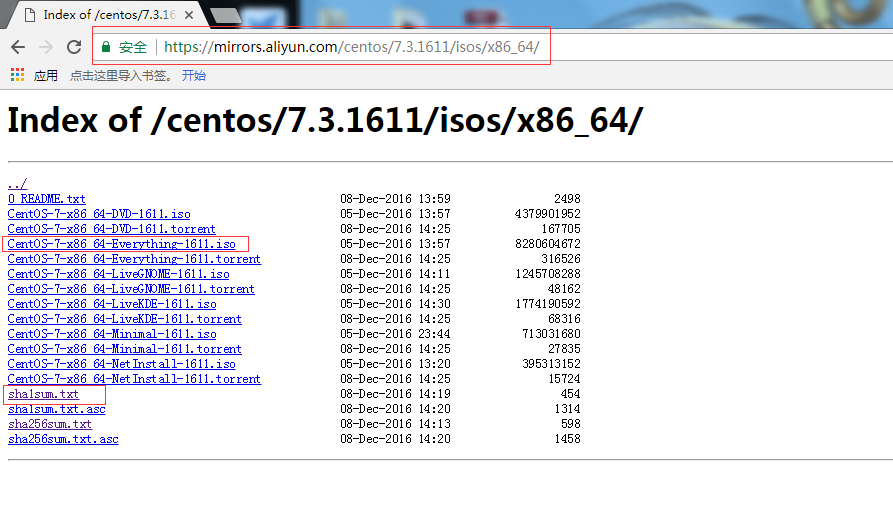Click the date '05-Dec-2016 23:44'
Image resolution: width=893 pixels, height=532 pixels.
[x=395, y=334]
